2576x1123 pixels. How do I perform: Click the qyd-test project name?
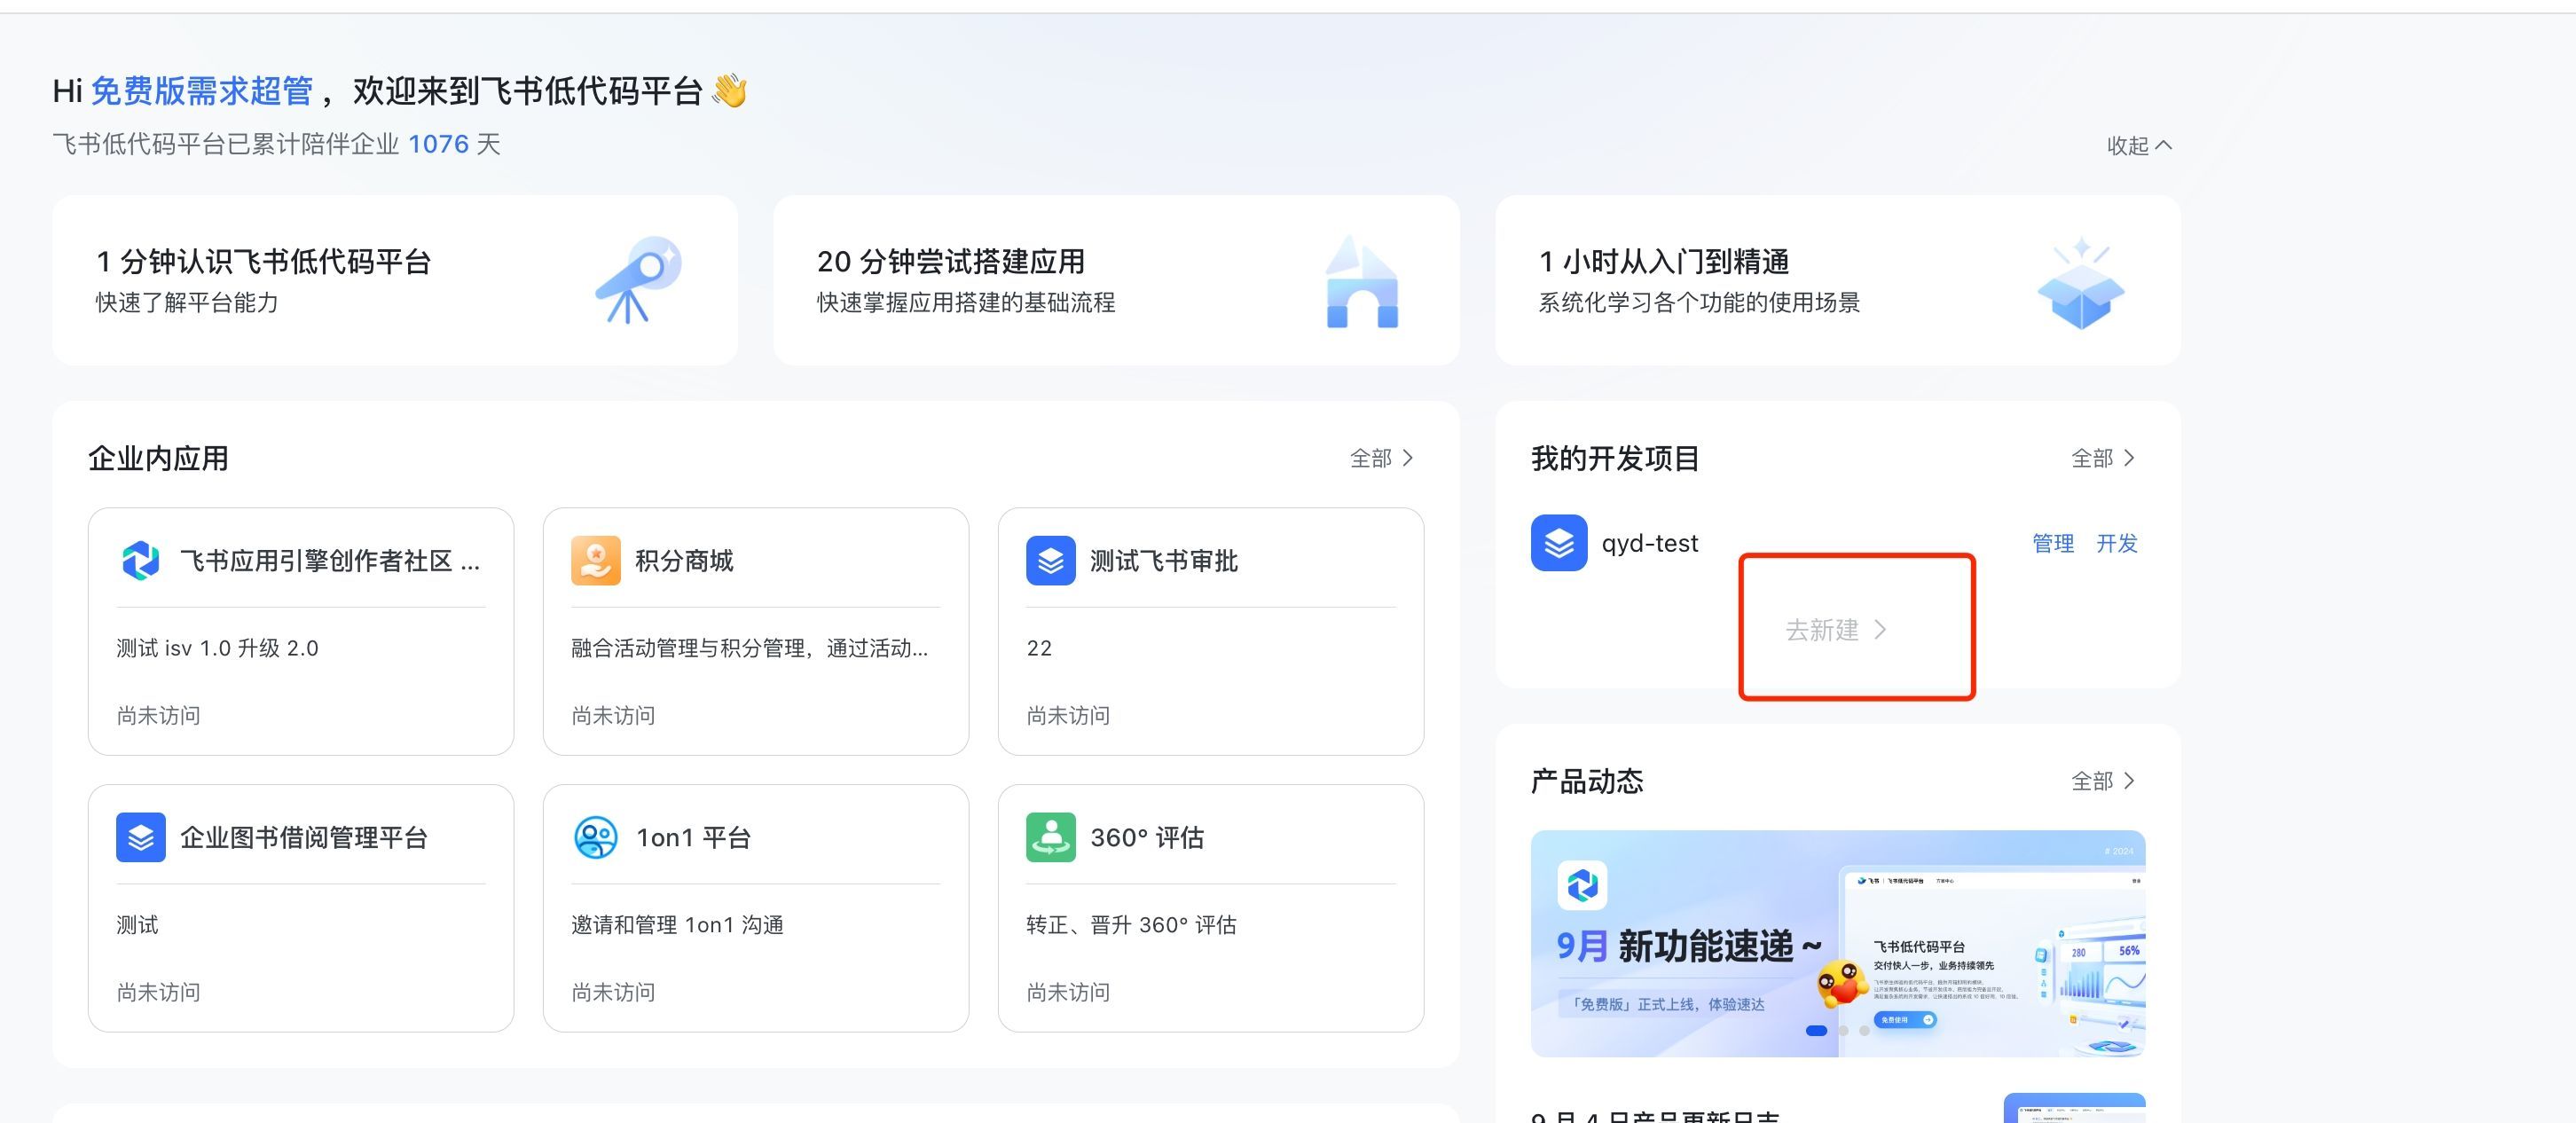pyautogui.click(x=1650, y=543)
